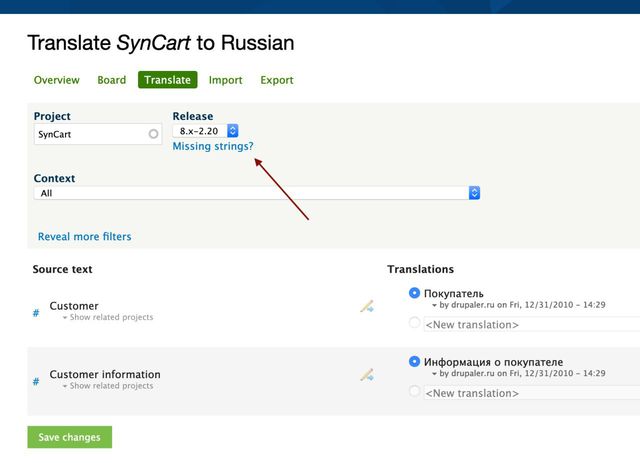
Task: Select new translation radio for Customer
Action: point(414,323)
